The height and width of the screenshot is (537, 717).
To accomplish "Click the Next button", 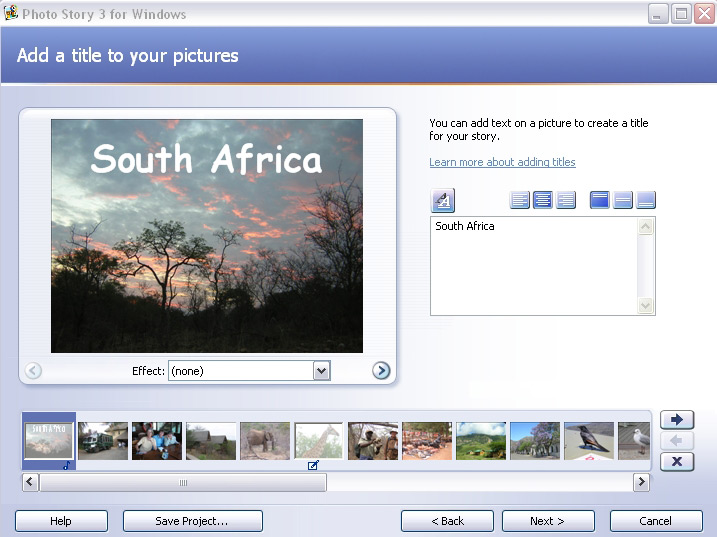I will [548, 521].
